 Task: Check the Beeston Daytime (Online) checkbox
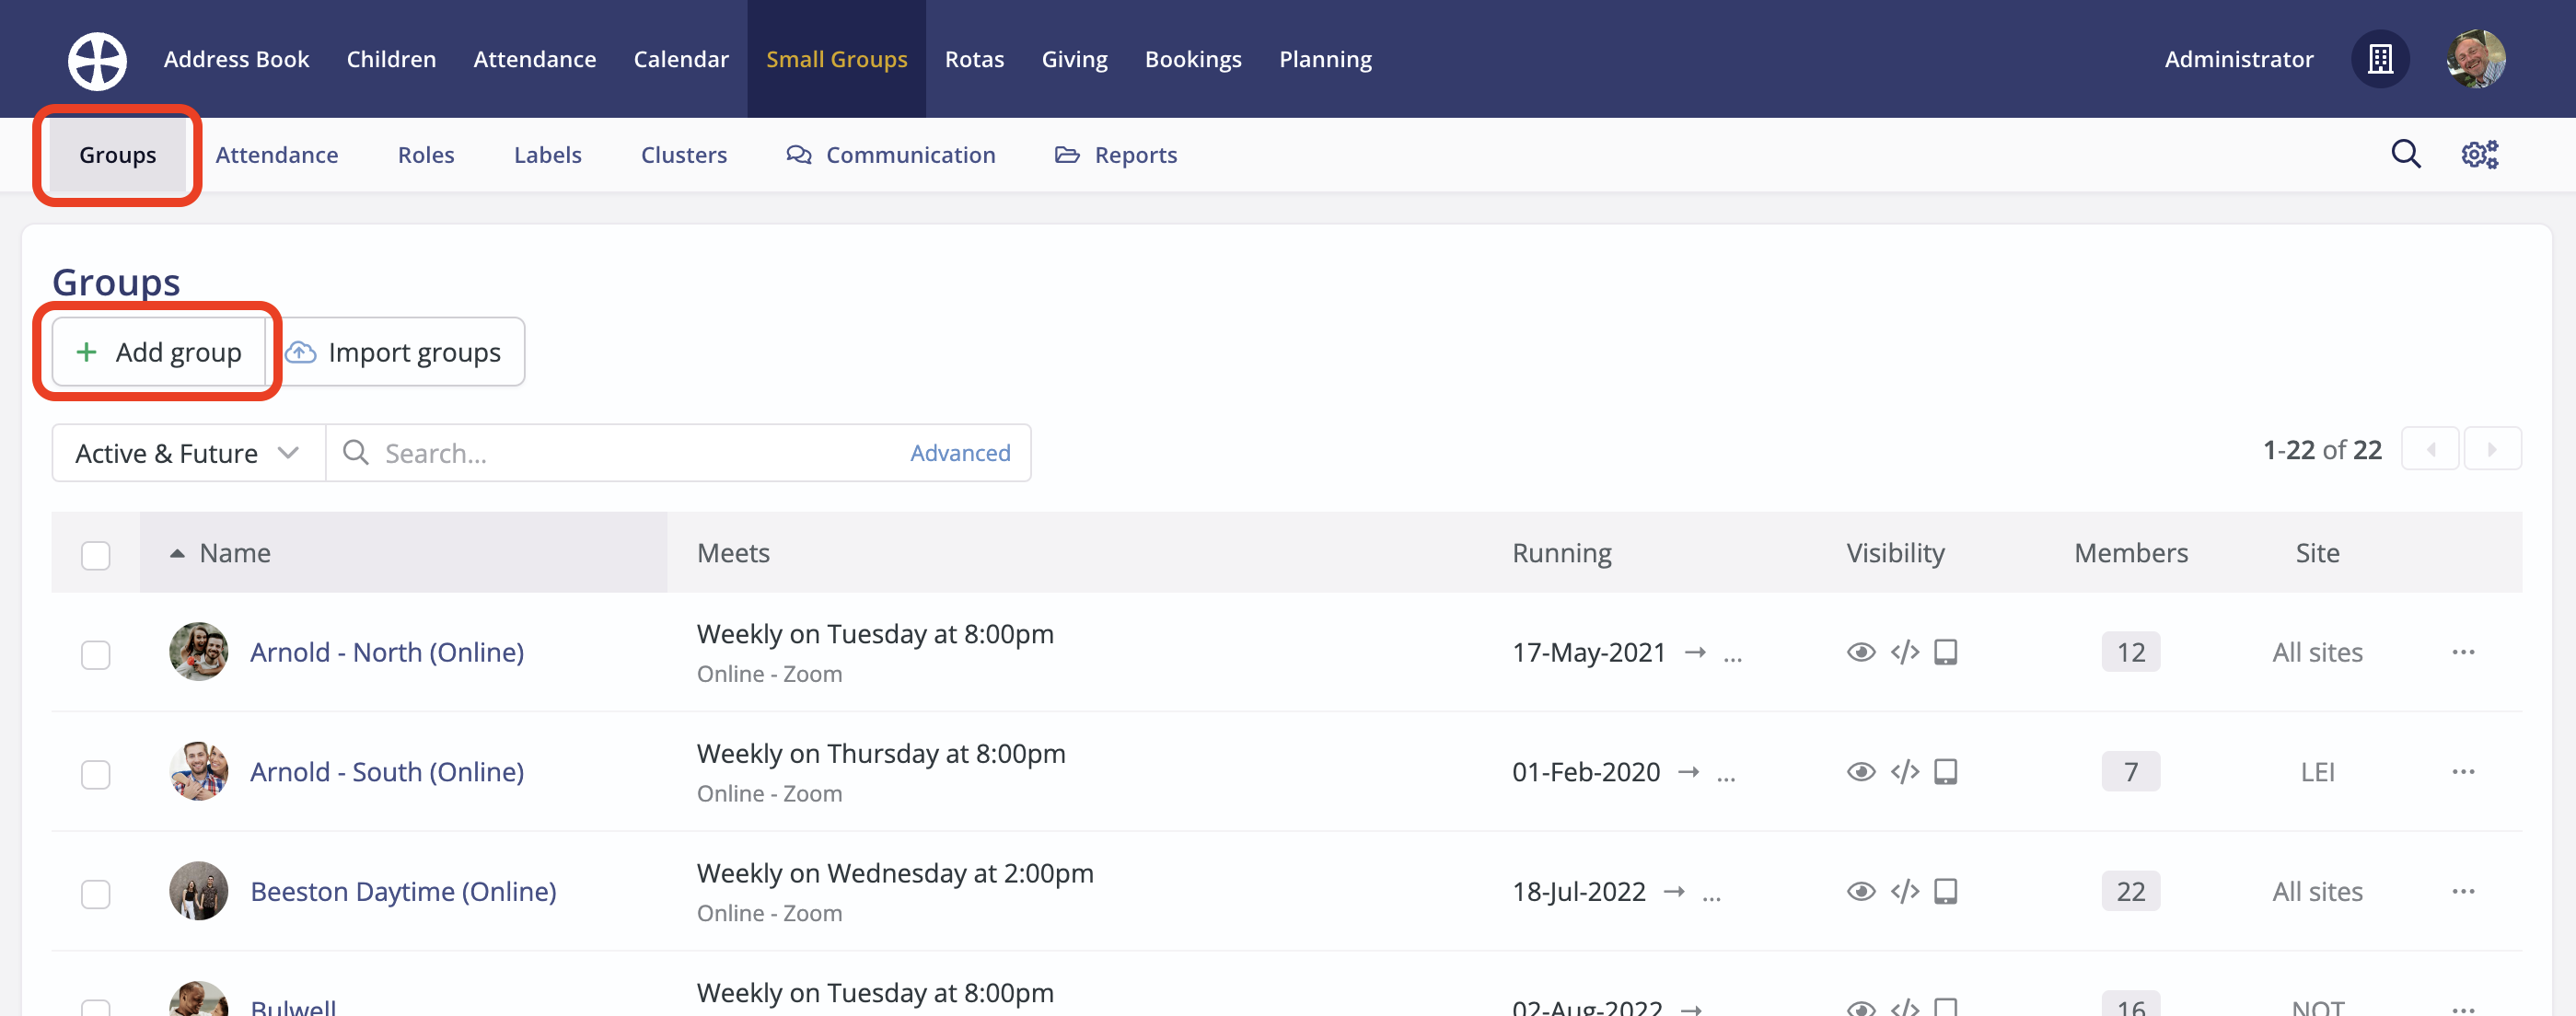(x=96, y=893)
